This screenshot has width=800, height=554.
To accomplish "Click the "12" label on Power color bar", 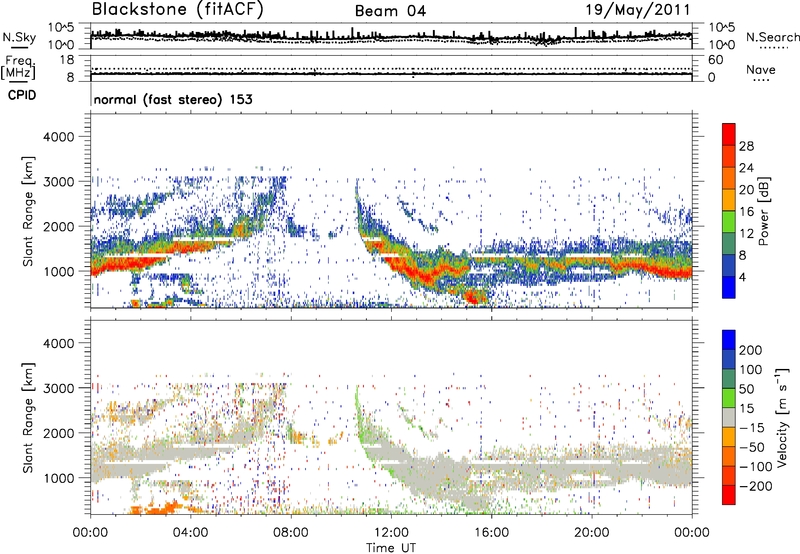I will [746, 234].
